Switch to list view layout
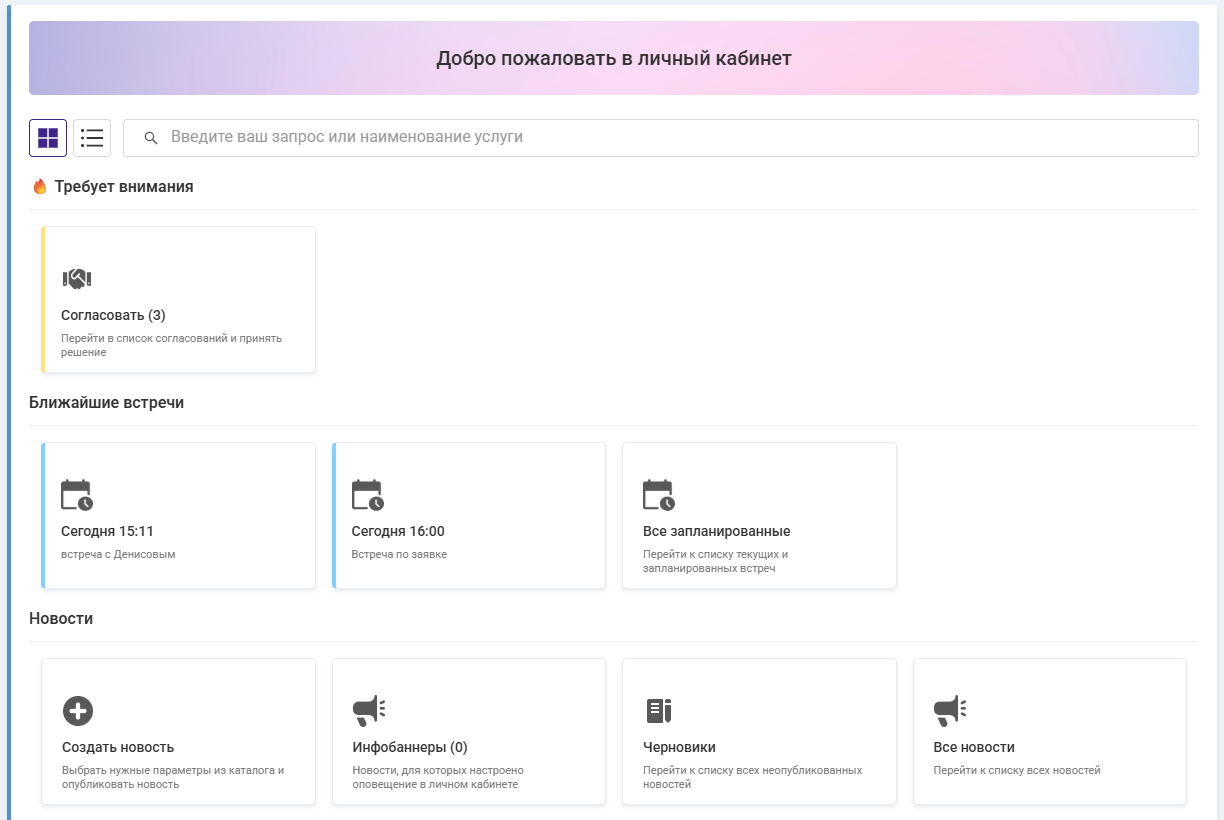Viewport: 1224px width, 820px height. 92,138
